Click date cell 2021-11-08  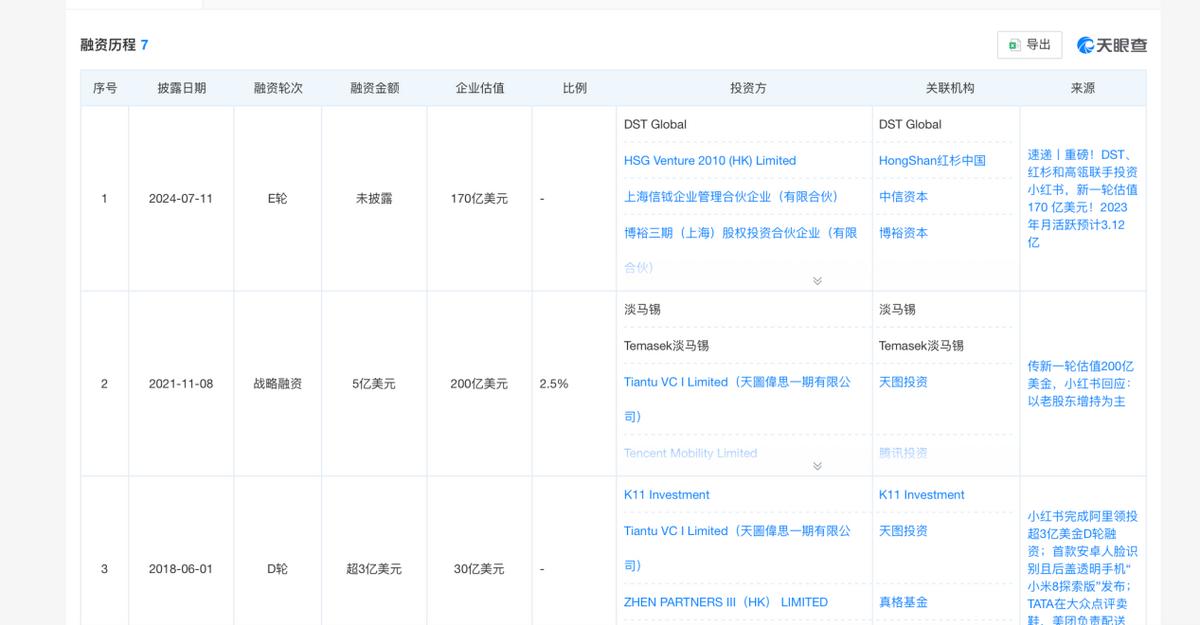181,383
